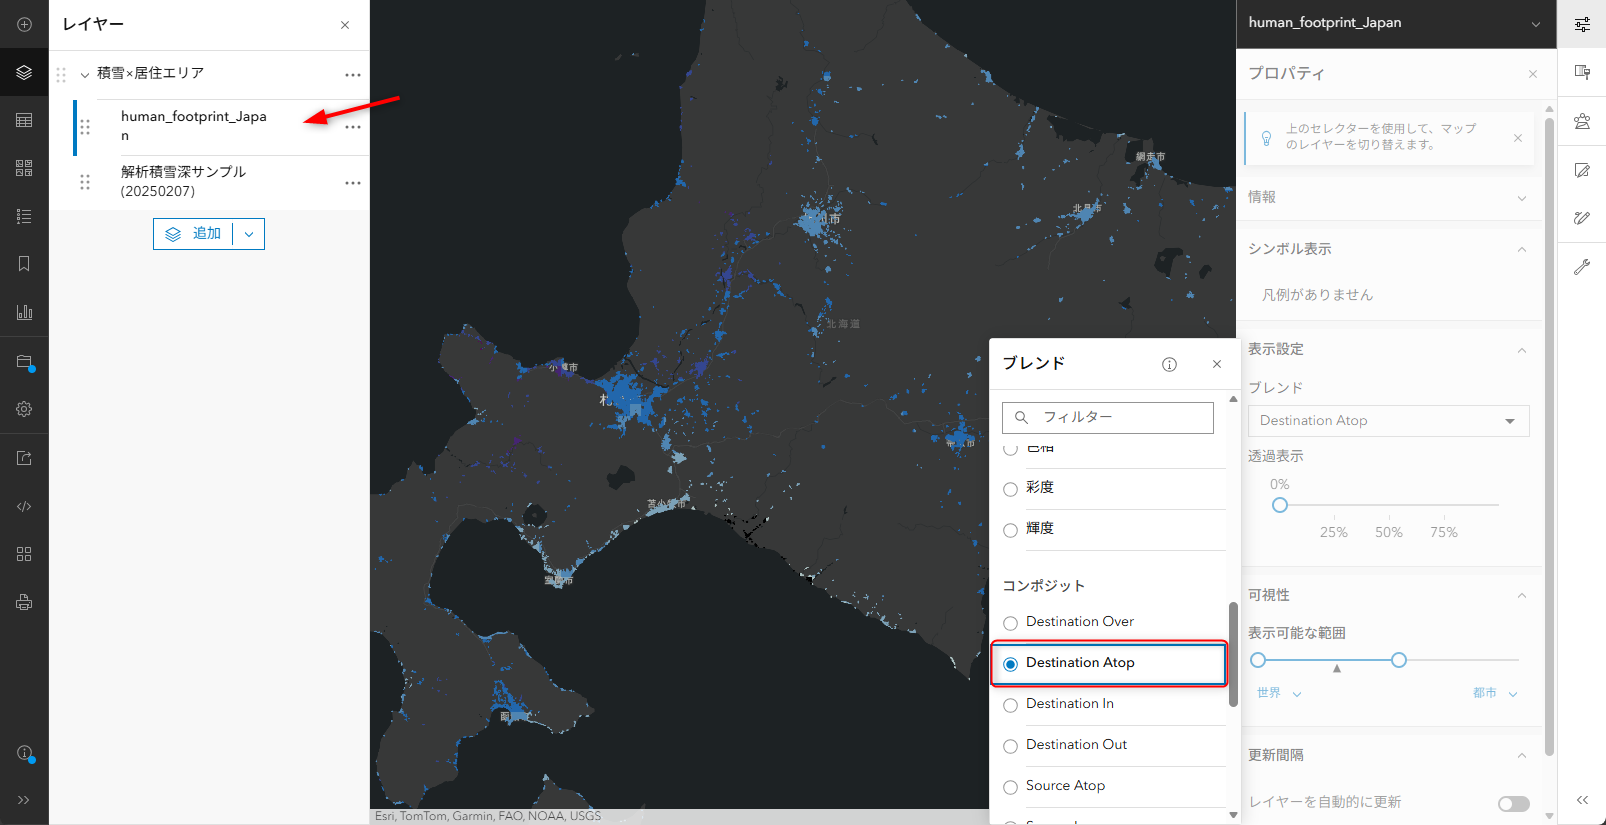Open the wrench tools icon

[x=1582, y=267]
